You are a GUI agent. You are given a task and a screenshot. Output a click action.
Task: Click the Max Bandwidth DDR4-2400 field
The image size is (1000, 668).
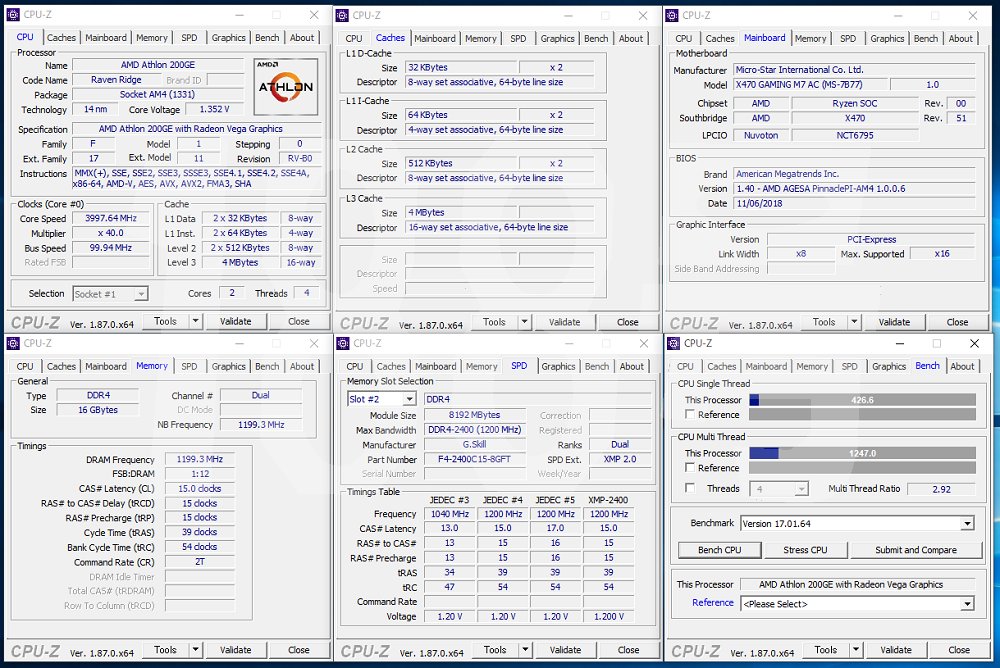click(x=474, y=430)
